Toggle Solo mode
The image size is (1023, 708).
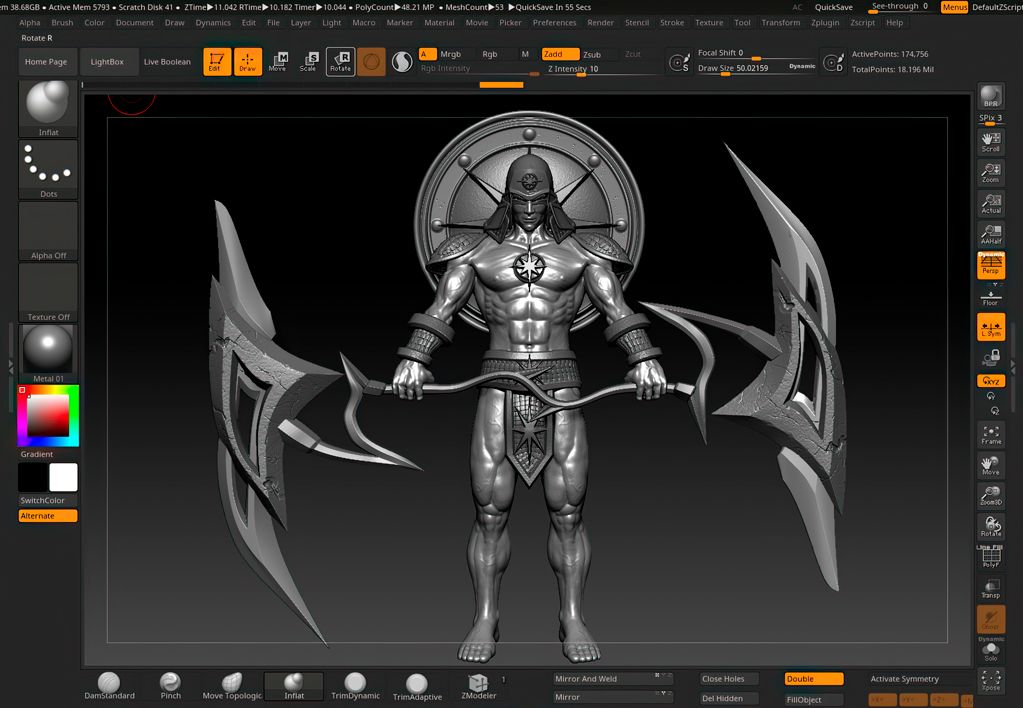click(990, 652)
